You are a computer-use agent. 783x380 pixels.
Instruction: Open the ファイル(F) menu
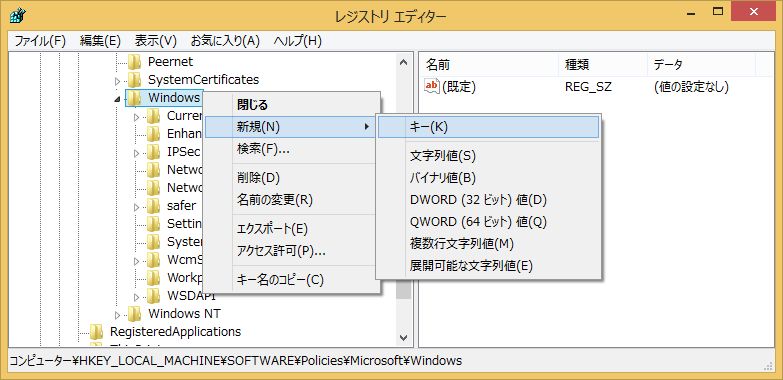pyautogui.click(x=40, y=41)
